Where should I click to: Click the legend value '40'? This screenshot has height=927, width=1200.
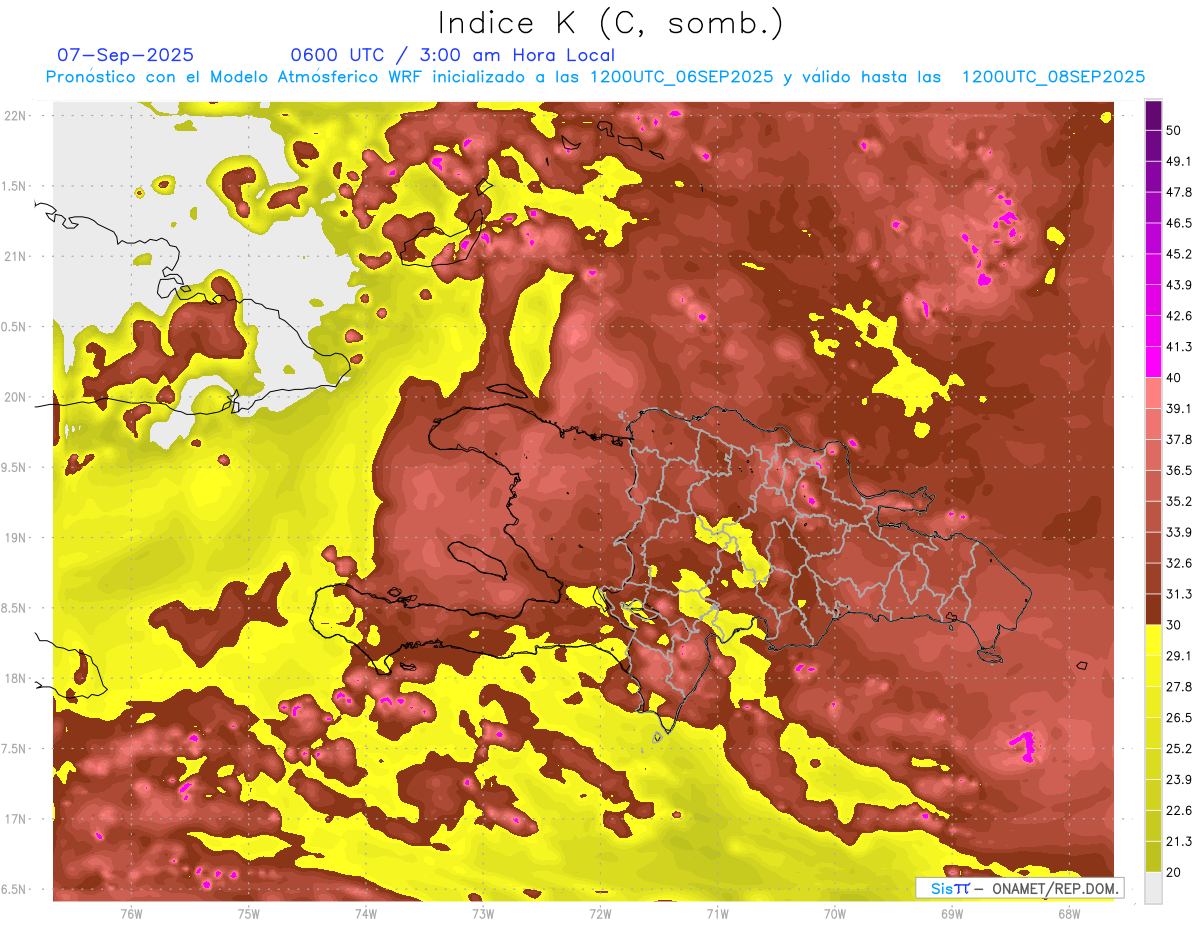(1174, 378)
